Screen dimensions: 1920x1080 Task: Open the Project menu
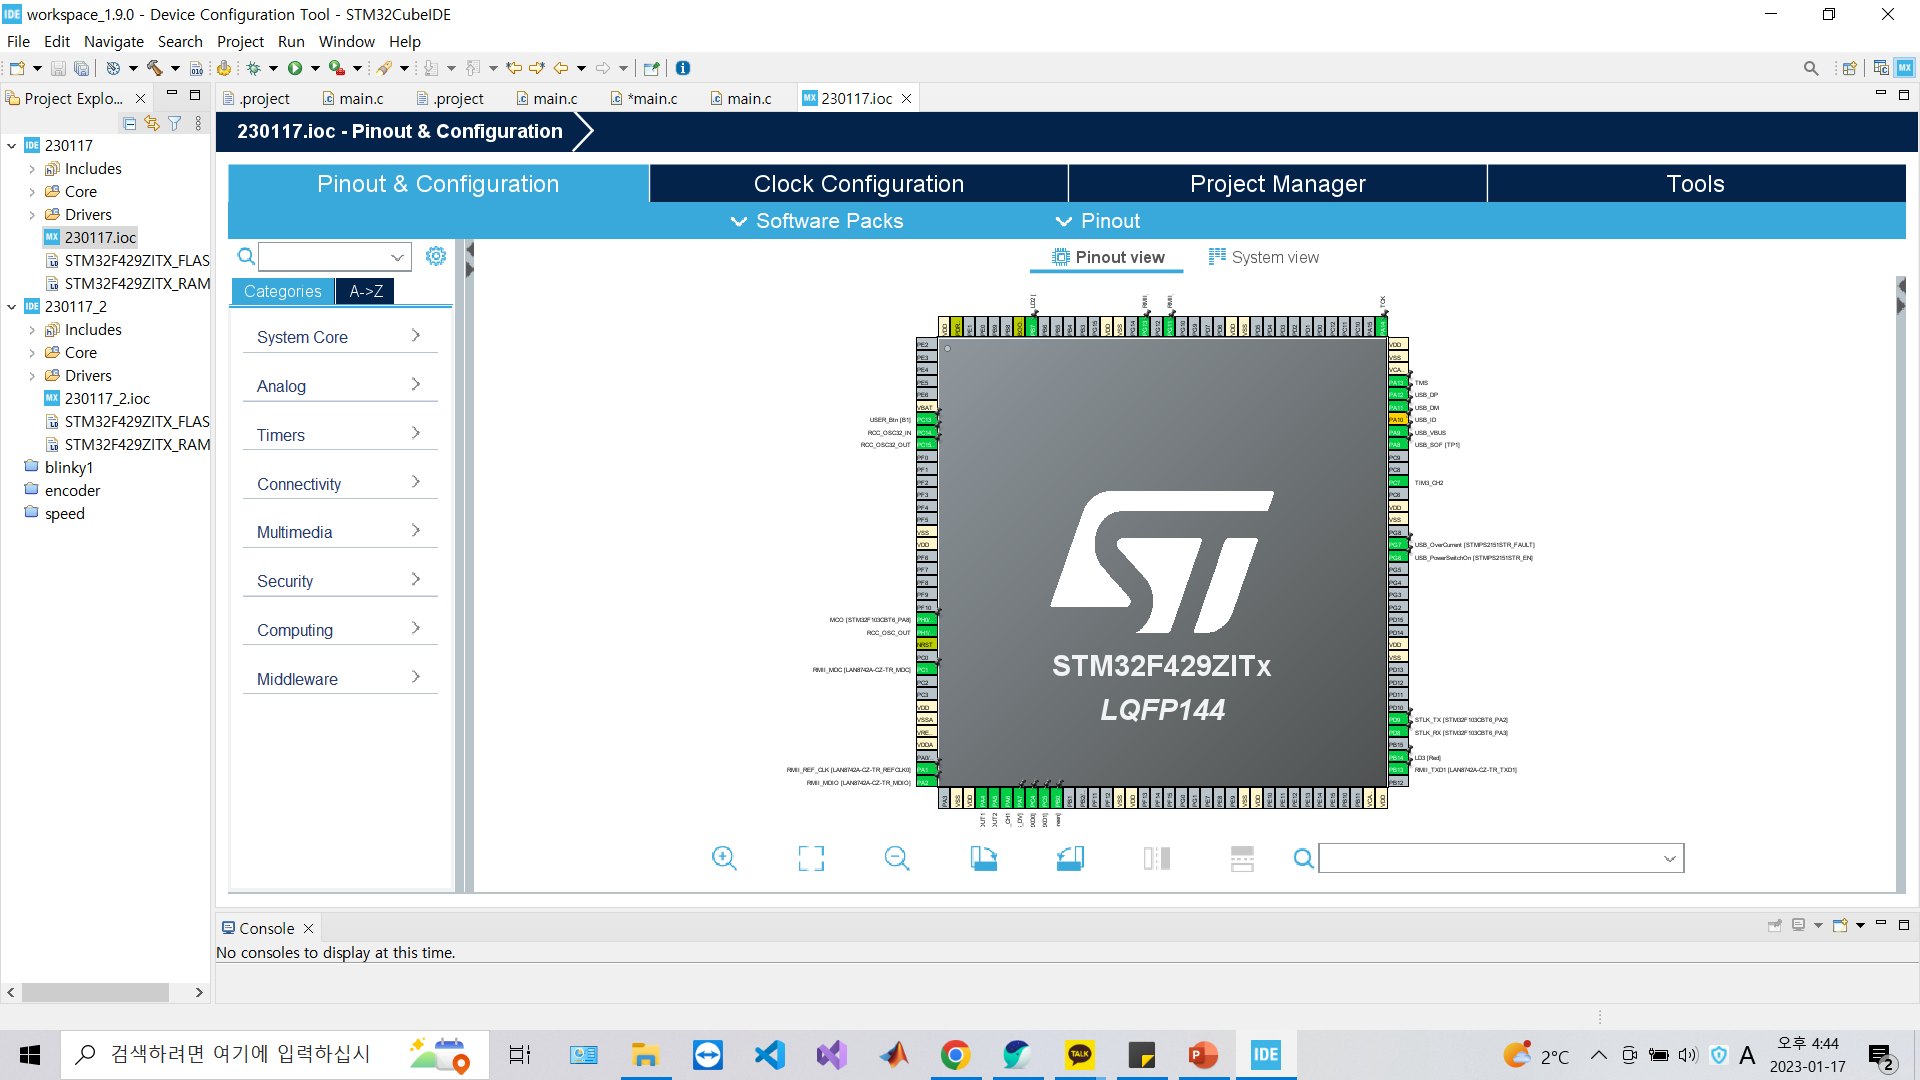click(x=240, y=41)
